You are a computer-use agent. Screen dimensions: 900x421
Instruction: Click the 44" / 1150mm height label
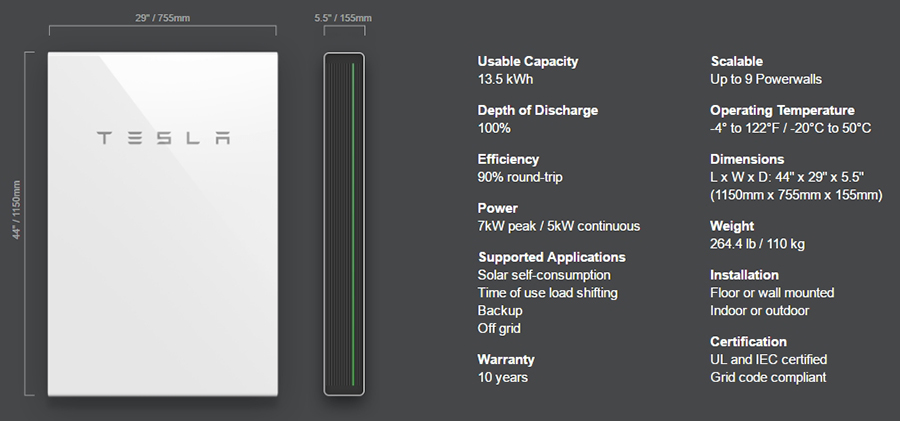pos(16,210)
